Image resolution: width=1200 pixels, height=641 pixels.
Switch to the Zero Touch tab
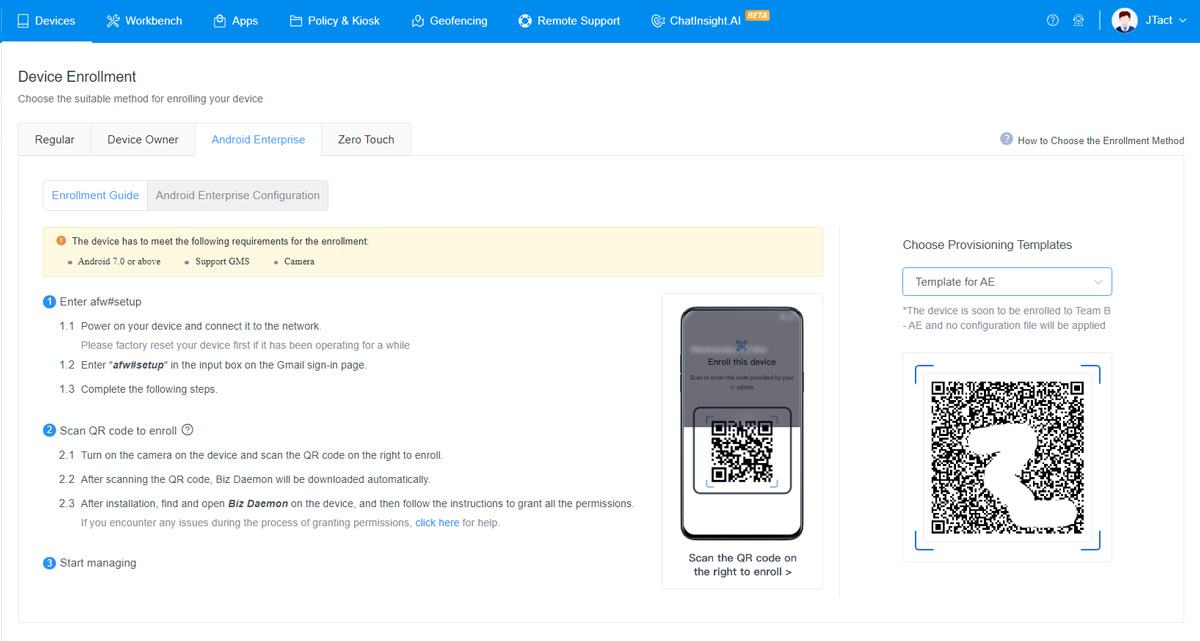click(366, 140)
